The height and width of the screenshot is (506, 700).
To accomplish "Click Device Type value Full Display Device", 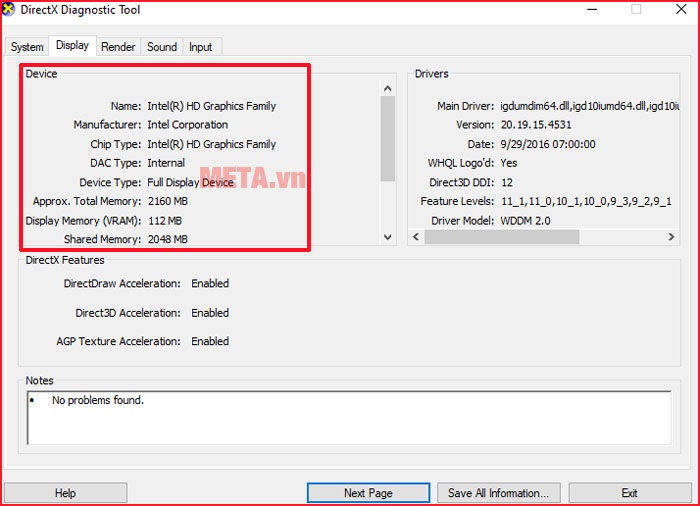I will pyautogui.click(x=191, y=182).
